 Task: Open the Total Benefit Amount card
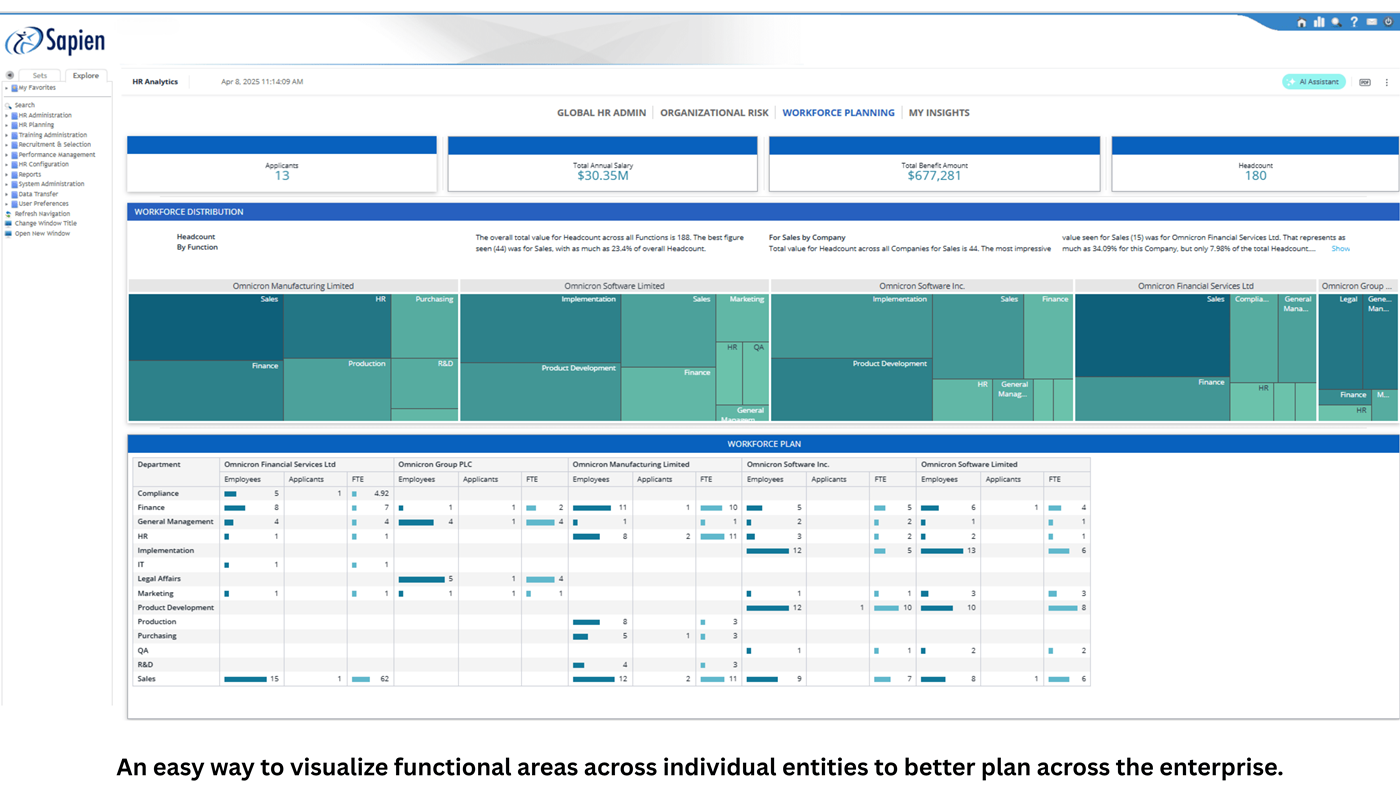coord(934,164)
